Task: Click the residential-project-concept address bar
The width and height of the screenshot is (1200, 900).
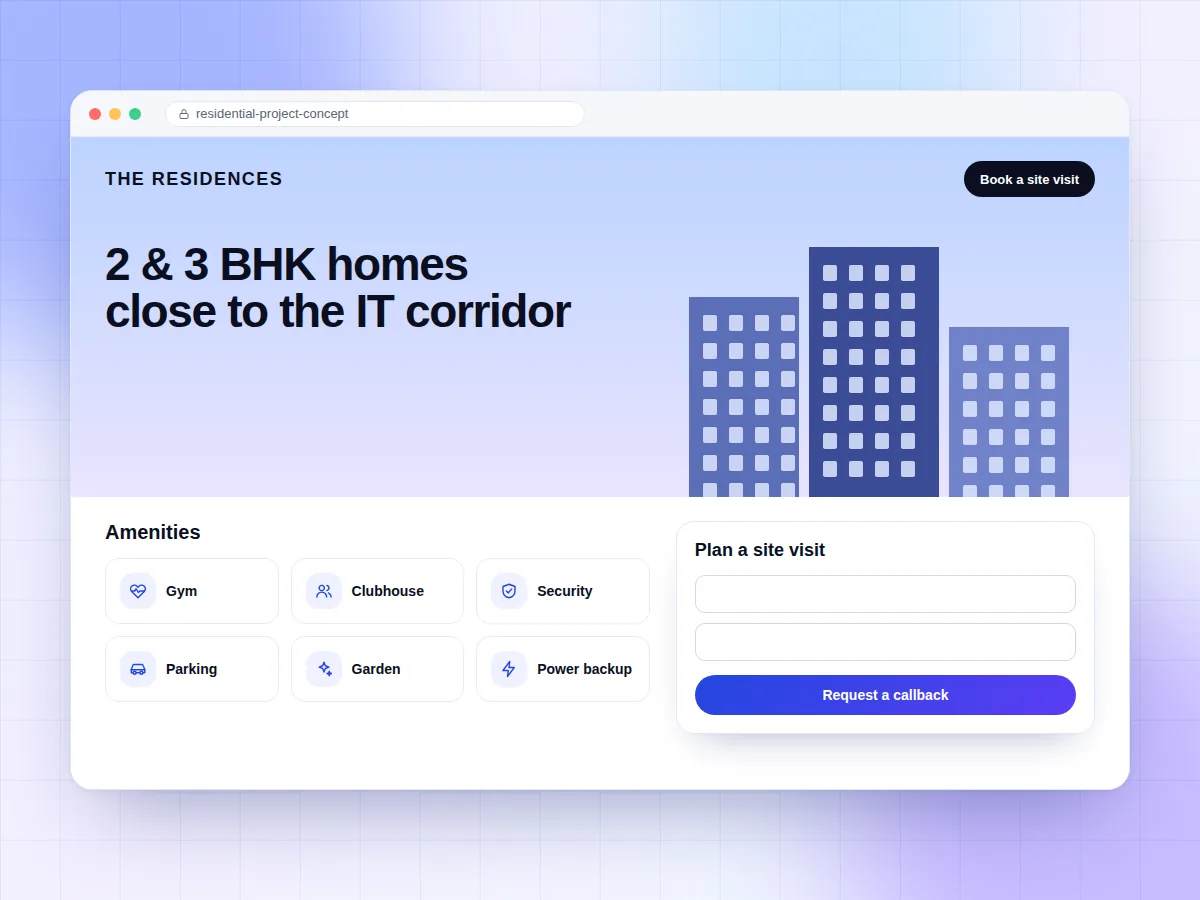Action: pos(375,114)
